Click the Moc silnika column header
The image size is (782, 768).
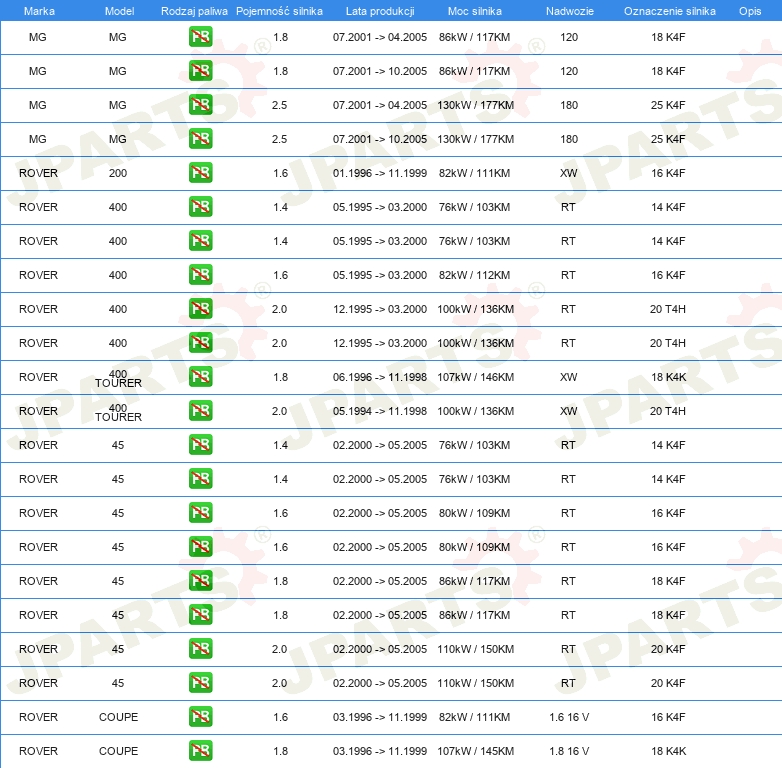point(474,11)
